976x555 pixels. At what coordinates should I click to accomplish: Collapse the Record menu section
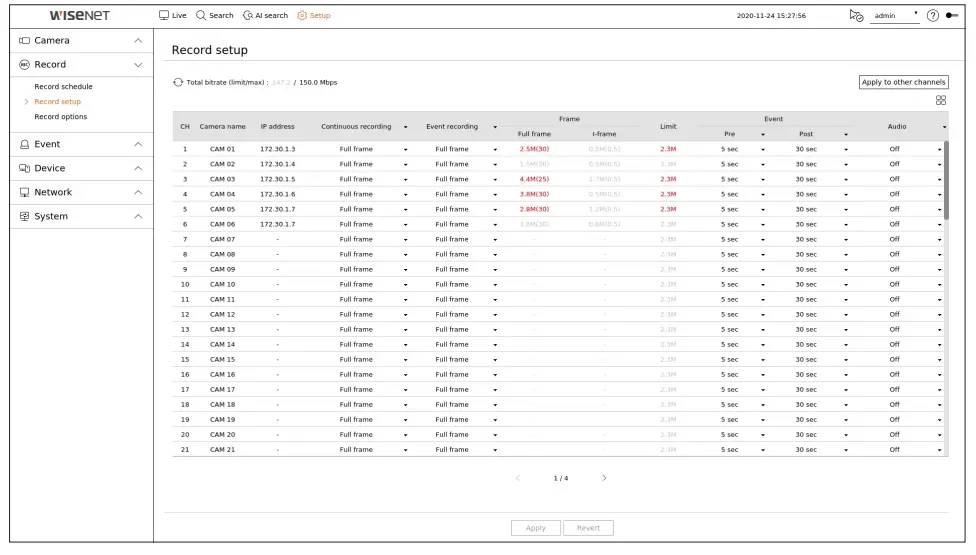tap(82, 65)
